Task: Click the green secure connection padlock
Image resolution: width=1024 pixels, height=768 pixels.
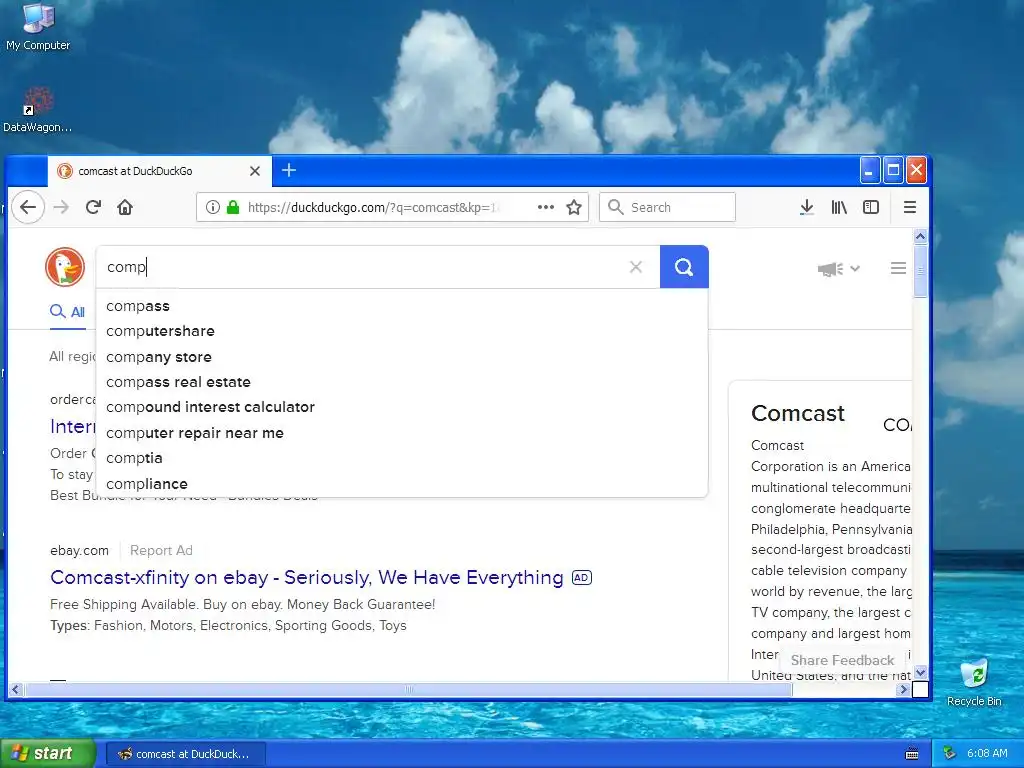Action: click(232, 208)
